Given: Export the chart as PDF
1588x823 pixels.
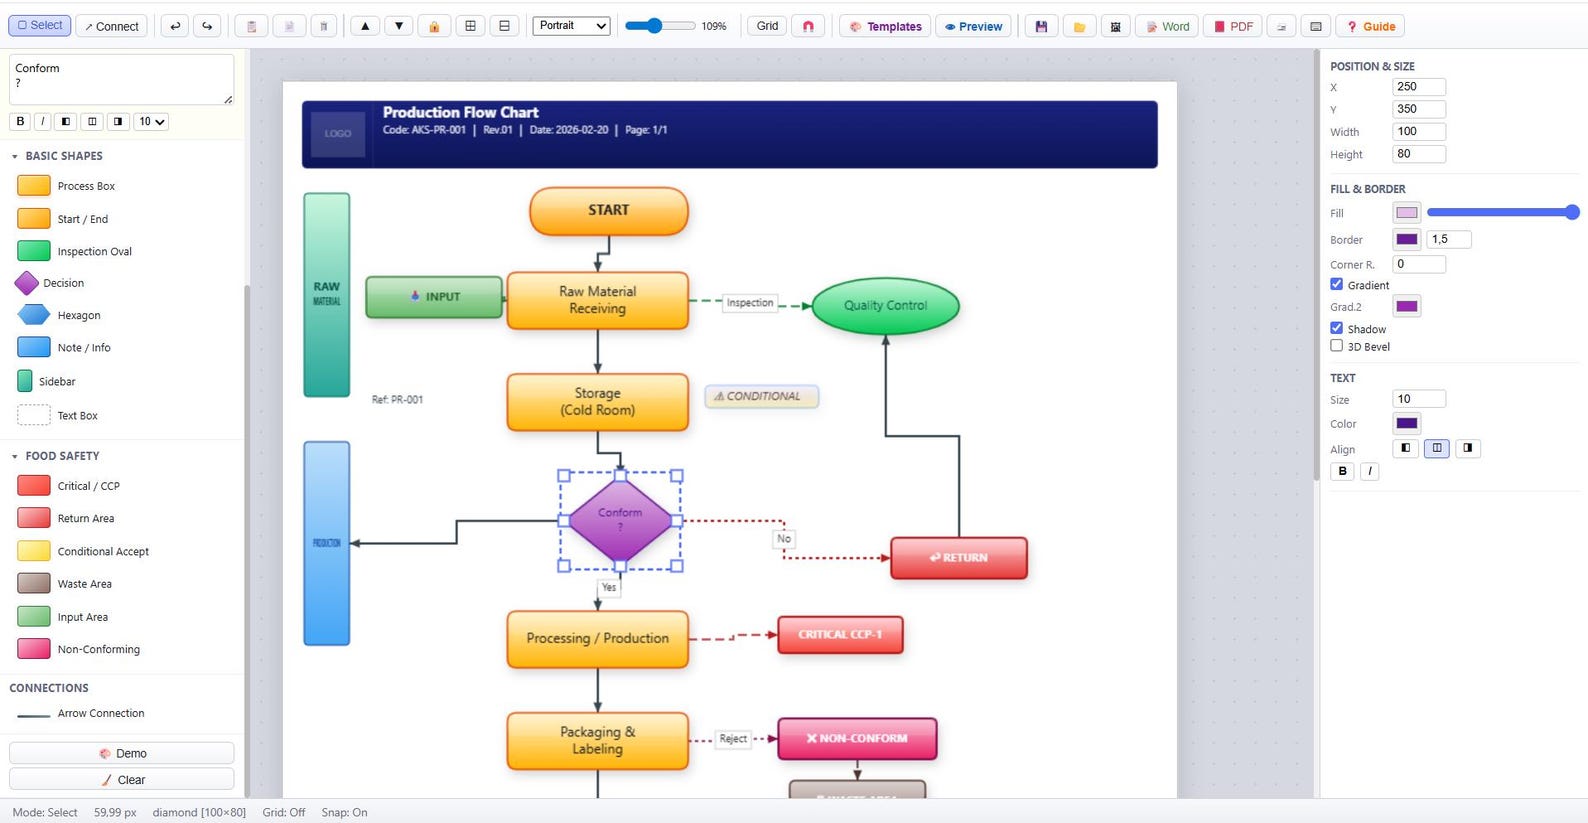Looking at the screenshot, I should point(1232,26).
